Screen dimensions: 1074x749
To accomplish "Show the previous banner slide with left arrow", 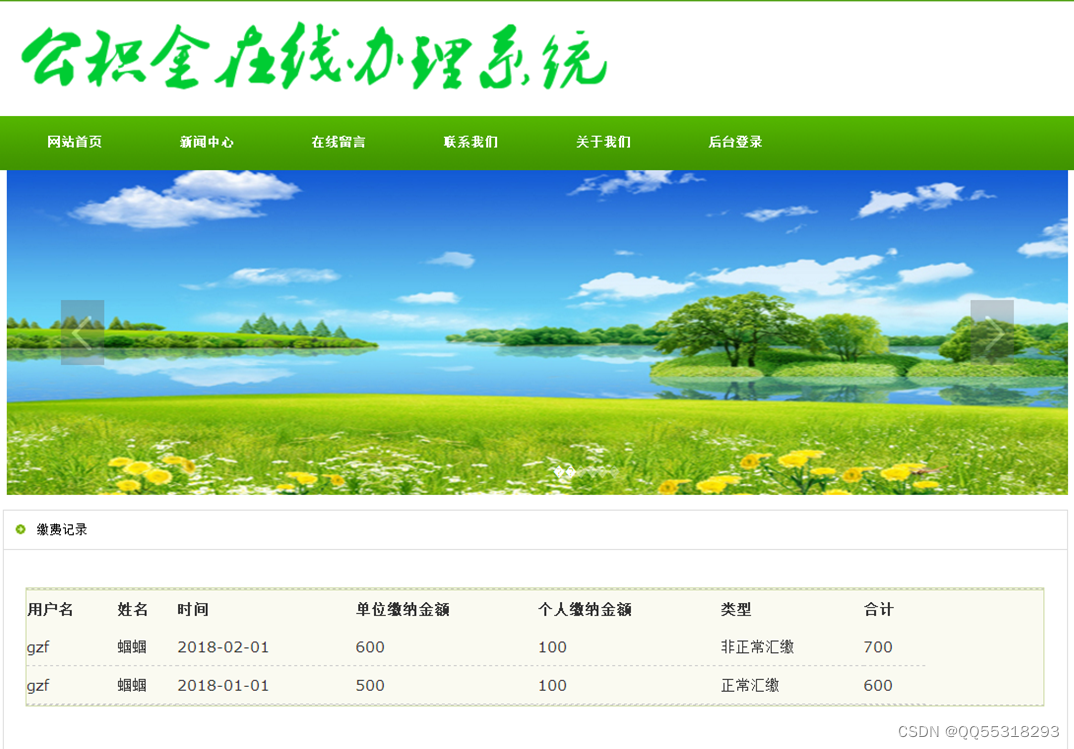I will click(x=82, y=332).
